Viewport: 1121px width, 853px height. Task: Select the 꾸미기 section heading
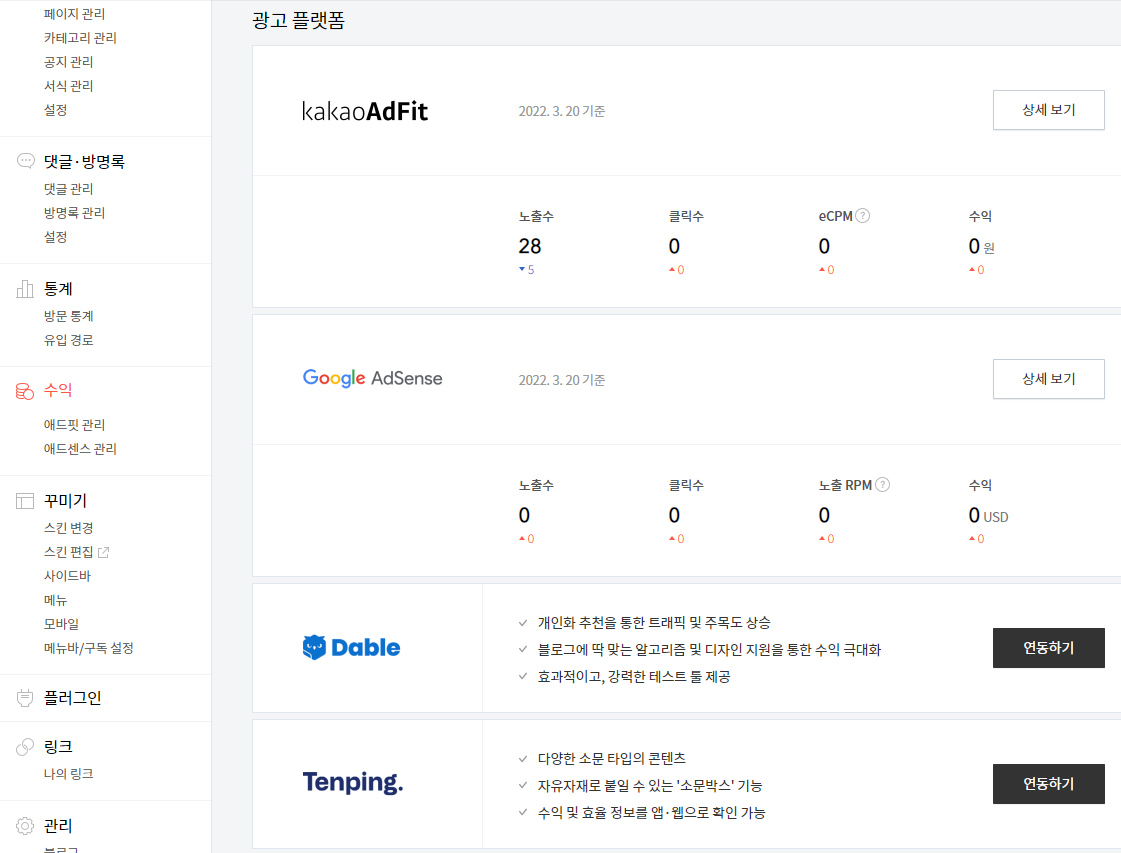click(65, 501)
